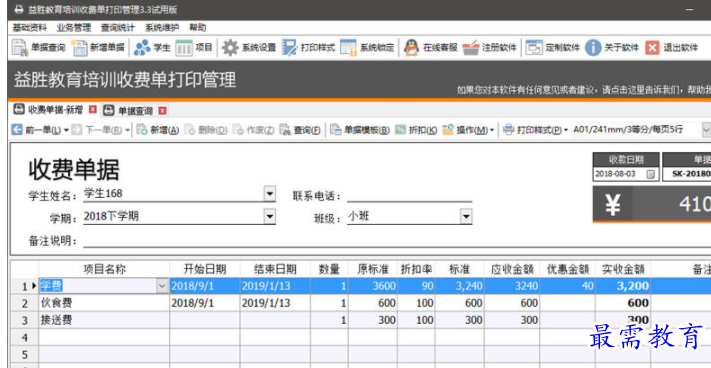Click the 折扣率 column header
711x368 pixels.
(x=416, y=269)
